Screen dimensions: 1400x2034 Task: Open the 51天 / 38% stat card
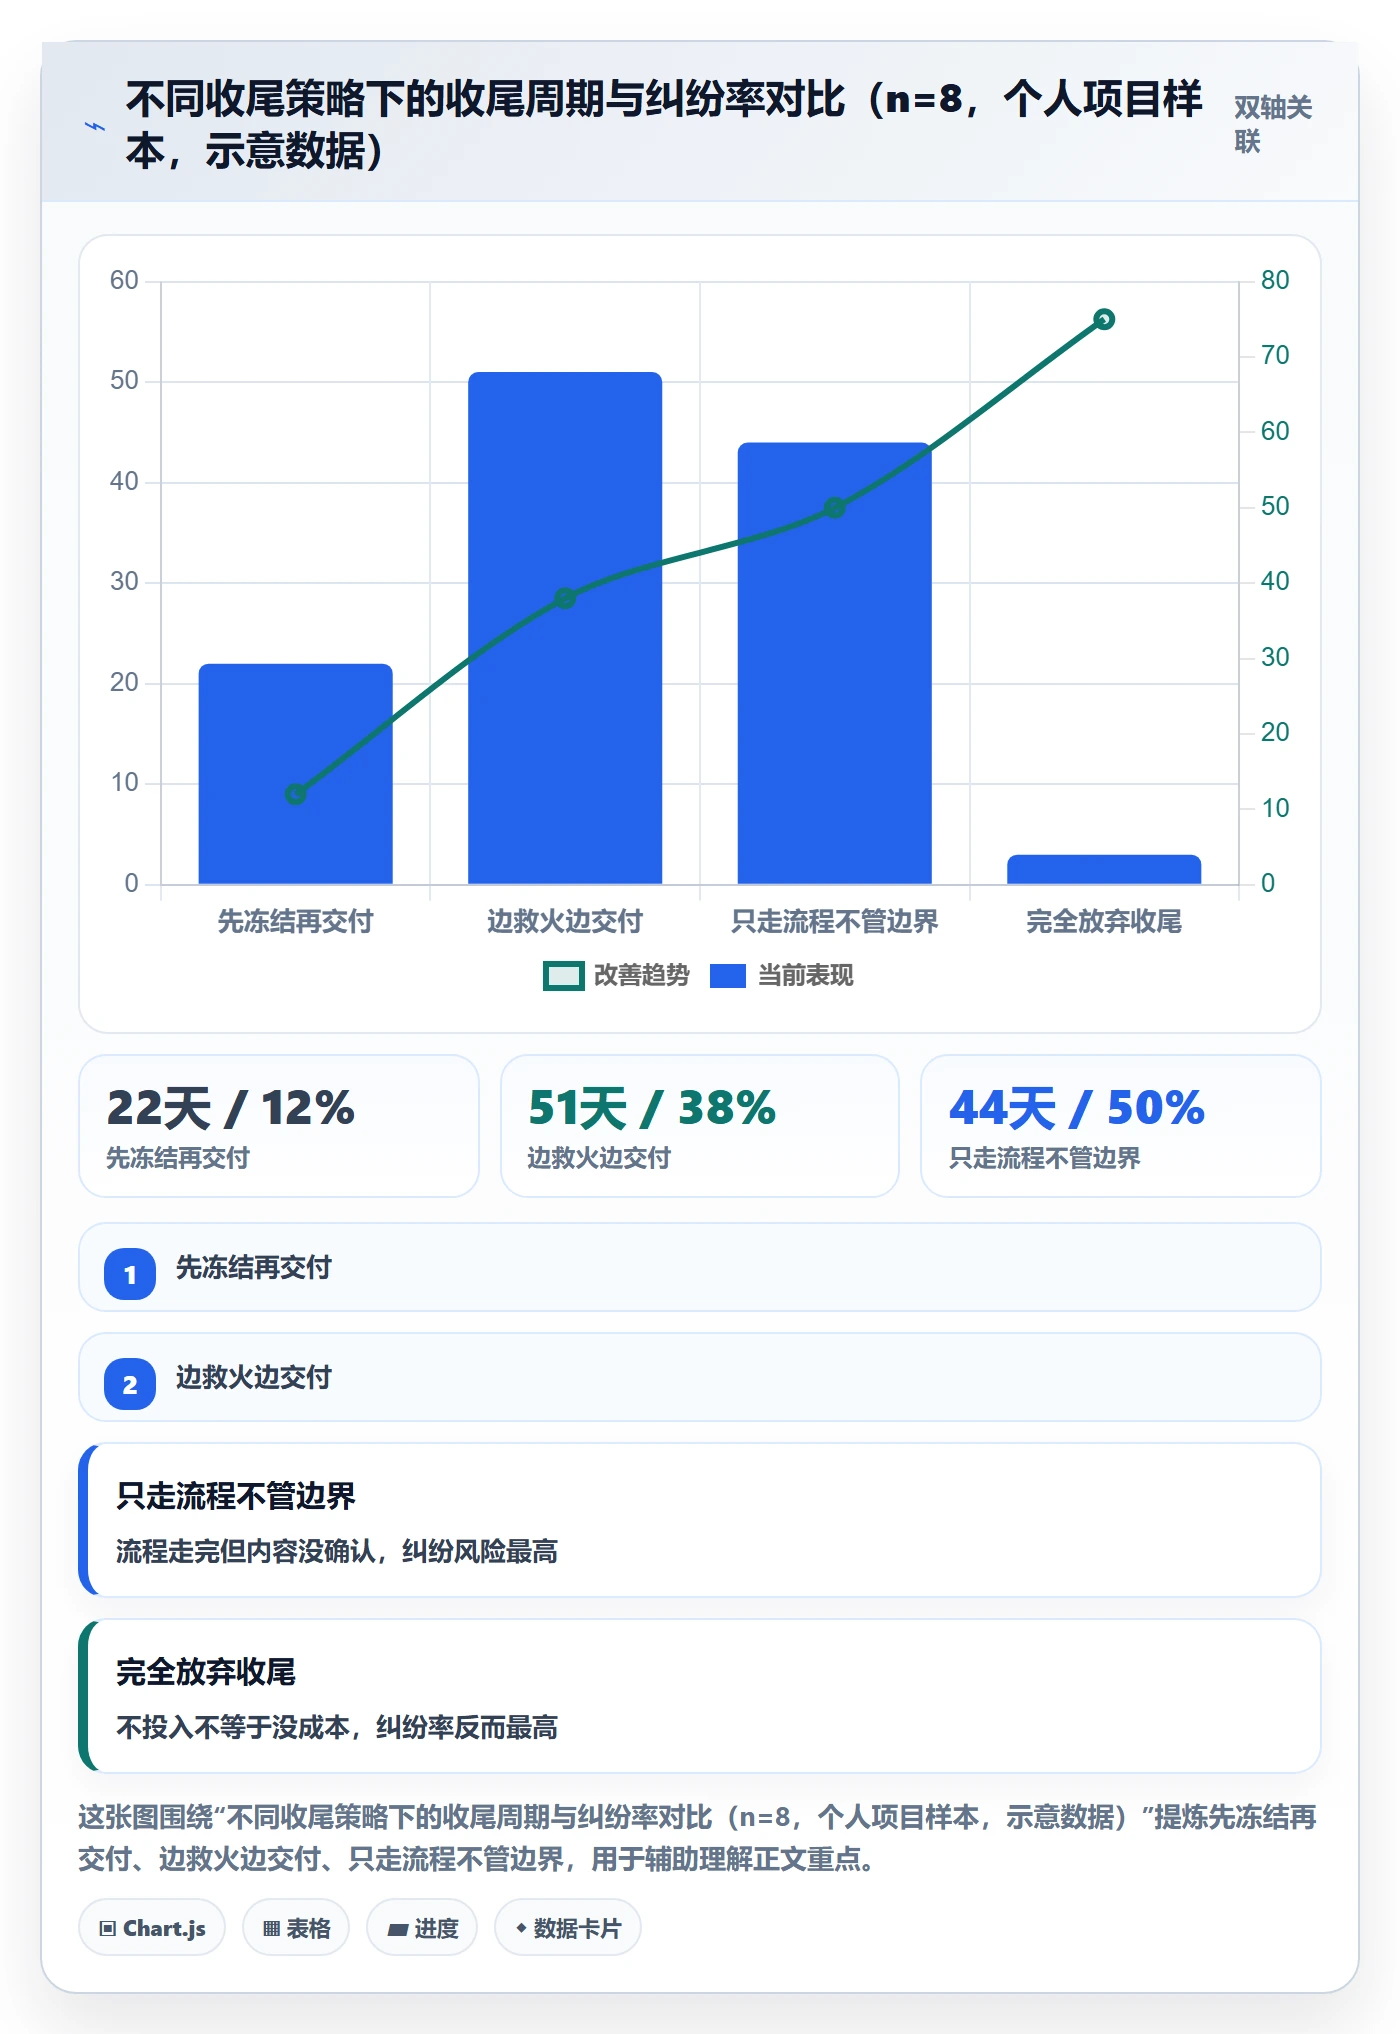pyautogui.click(x=700, y=1126)
